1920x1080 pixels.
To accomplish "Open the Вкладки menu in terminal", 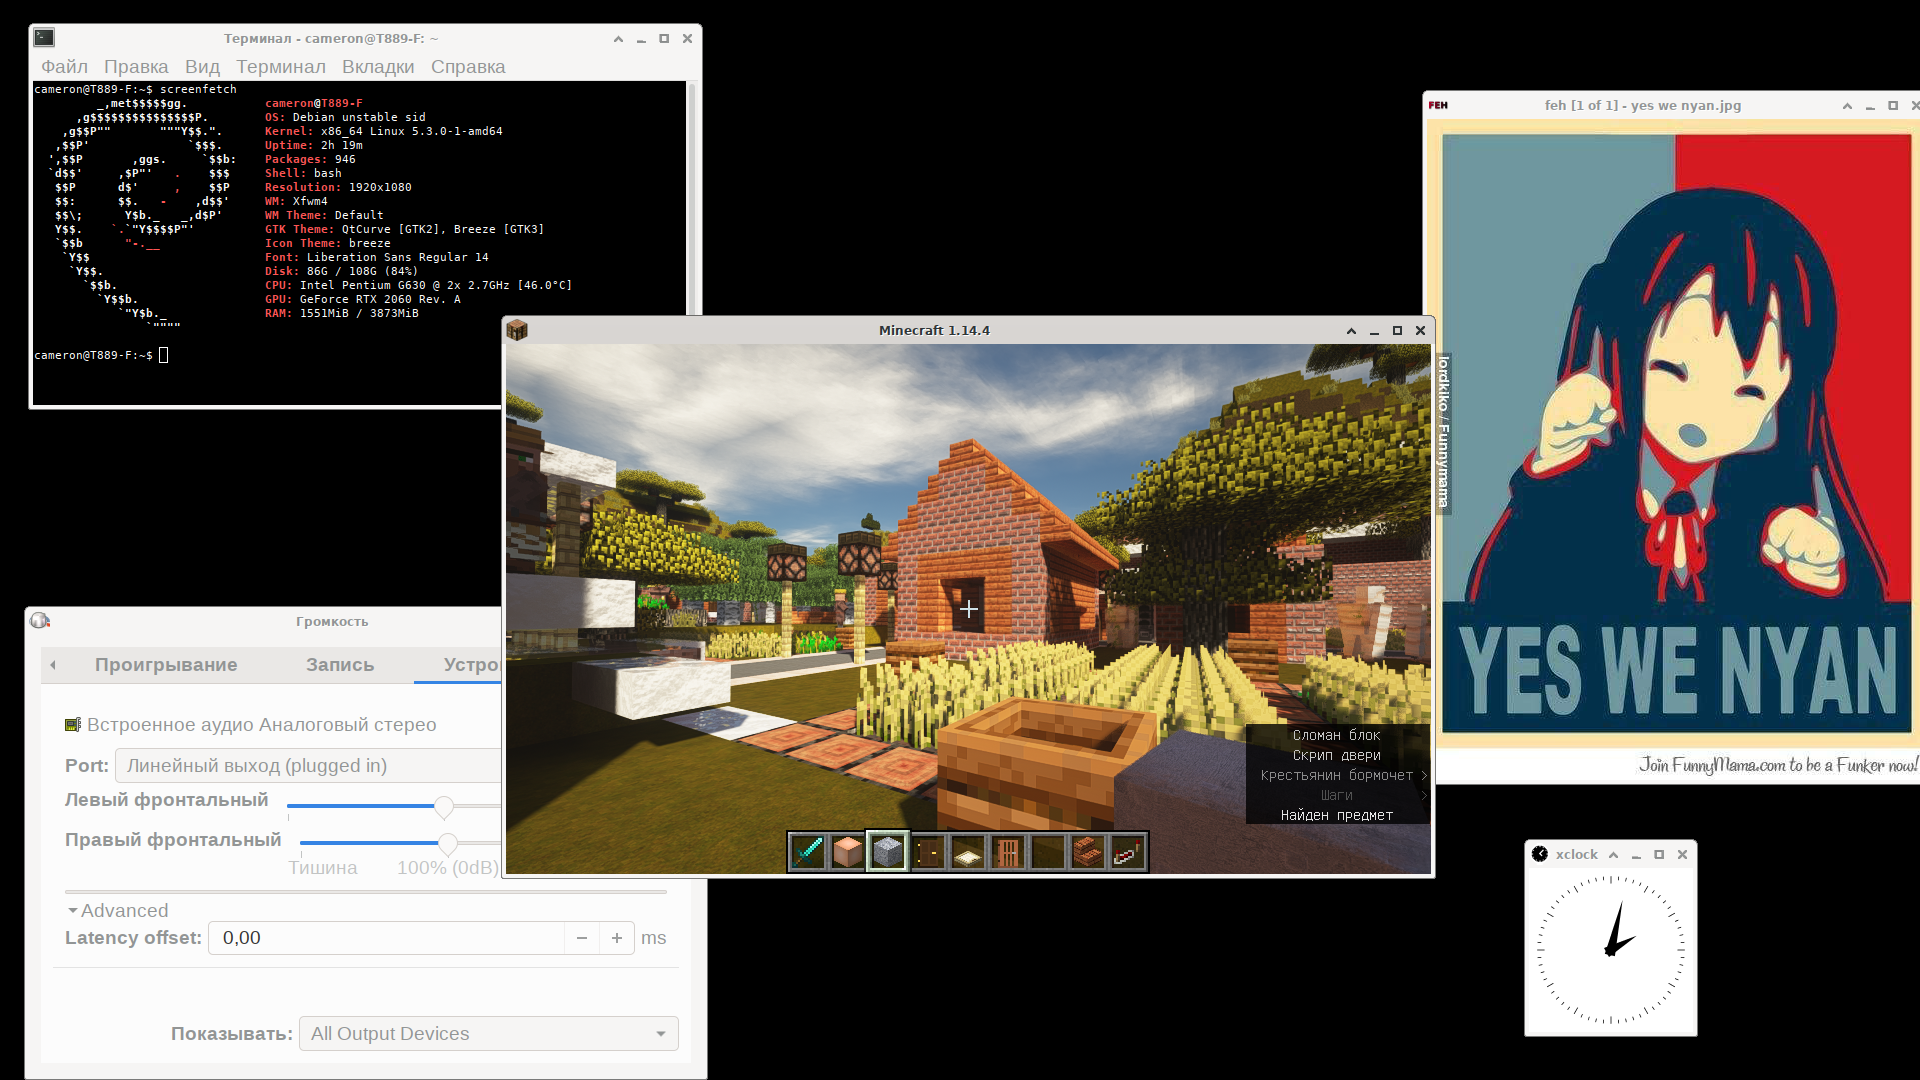I will [x=377, y=67].
